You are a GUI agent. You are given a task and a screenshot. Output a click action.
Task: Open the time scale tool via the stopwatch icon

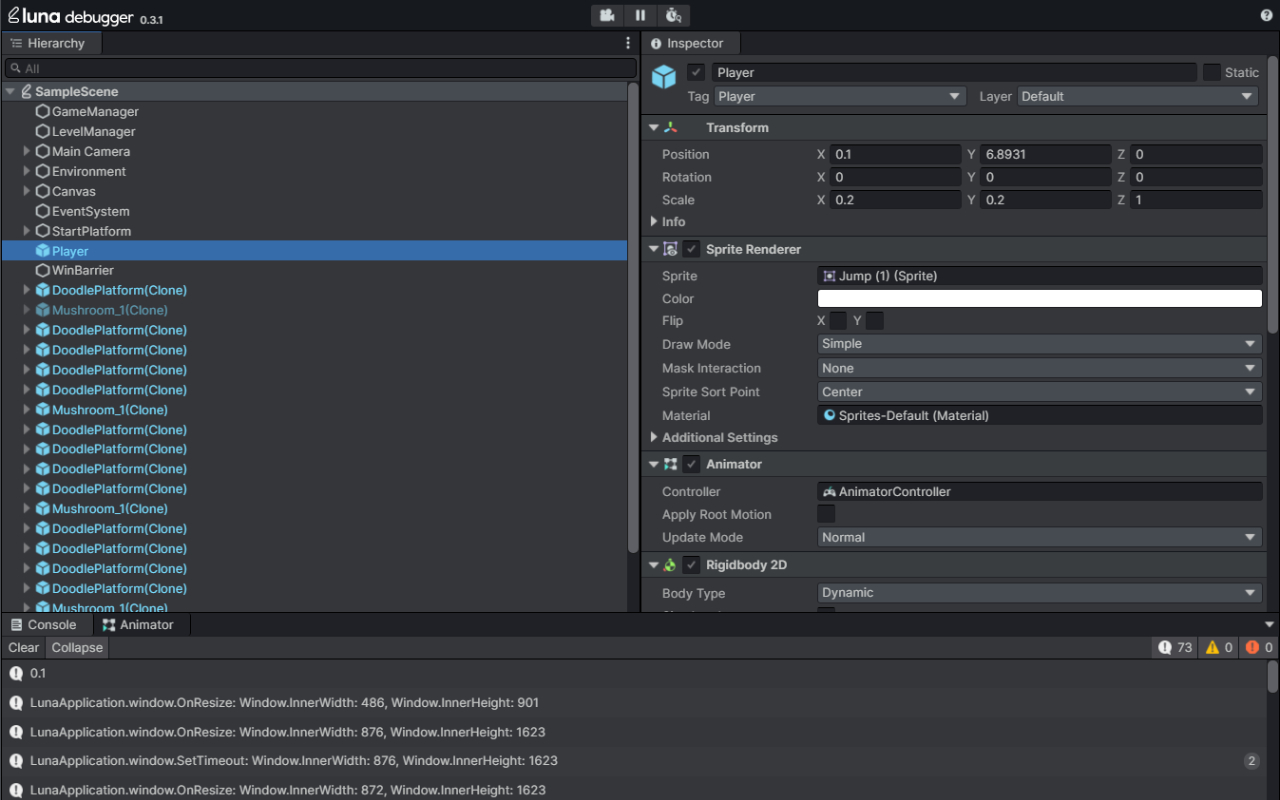[x=674, y=15]
